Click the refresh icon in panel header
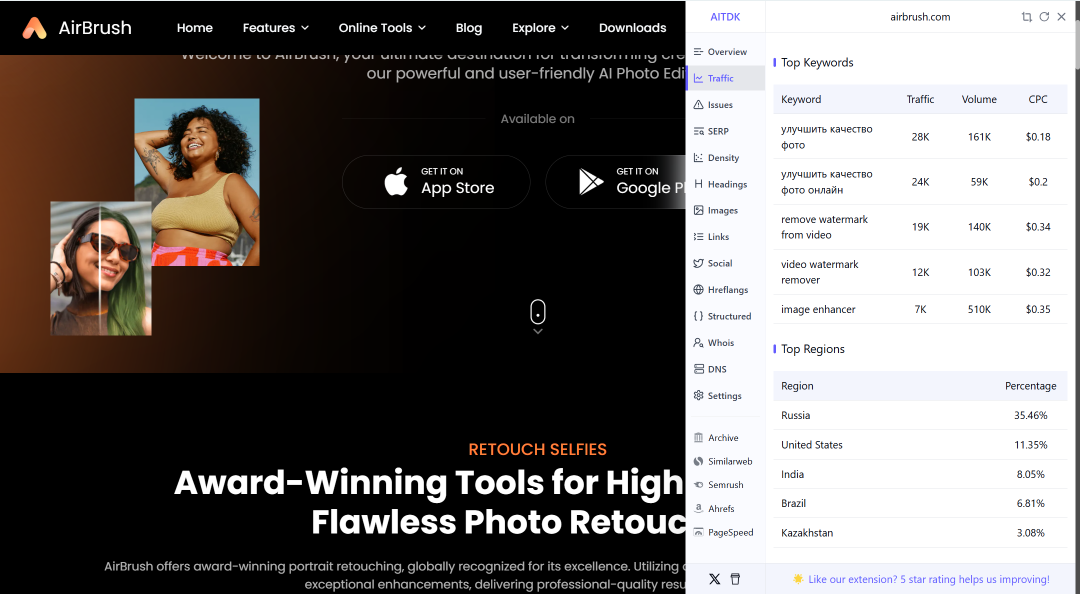The width and height of the screenshot is (1080, 594). pos(1044,17)
